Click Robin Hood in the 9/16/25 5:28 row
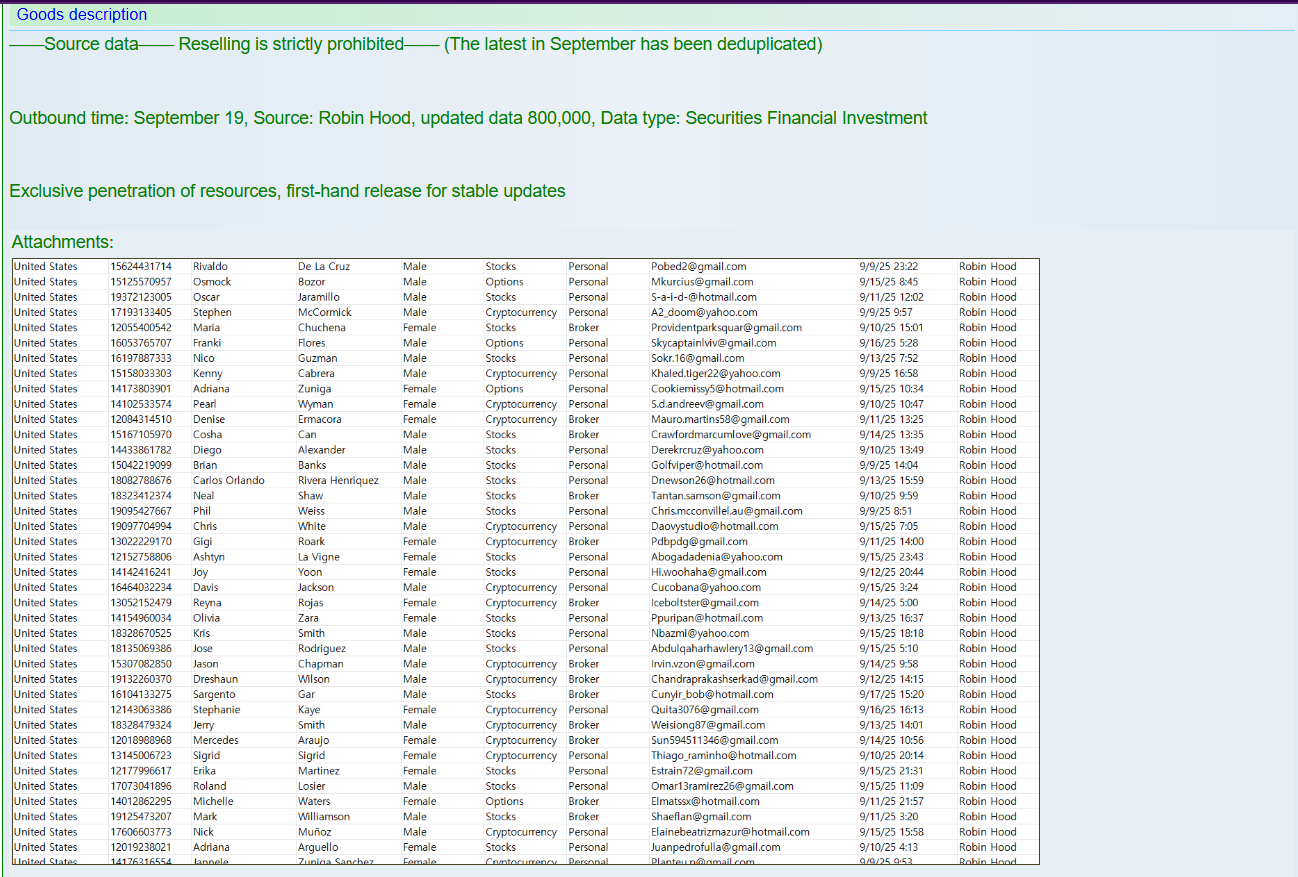The height and width of the screenshot is (877, 1298). point(986,343)
